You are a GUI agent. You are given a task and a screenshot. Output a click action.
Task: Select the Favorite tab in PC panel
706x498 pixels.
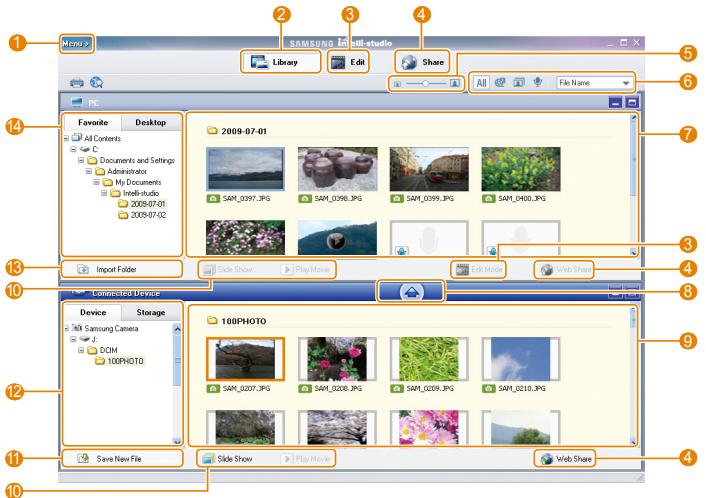(x=93, y=122)
